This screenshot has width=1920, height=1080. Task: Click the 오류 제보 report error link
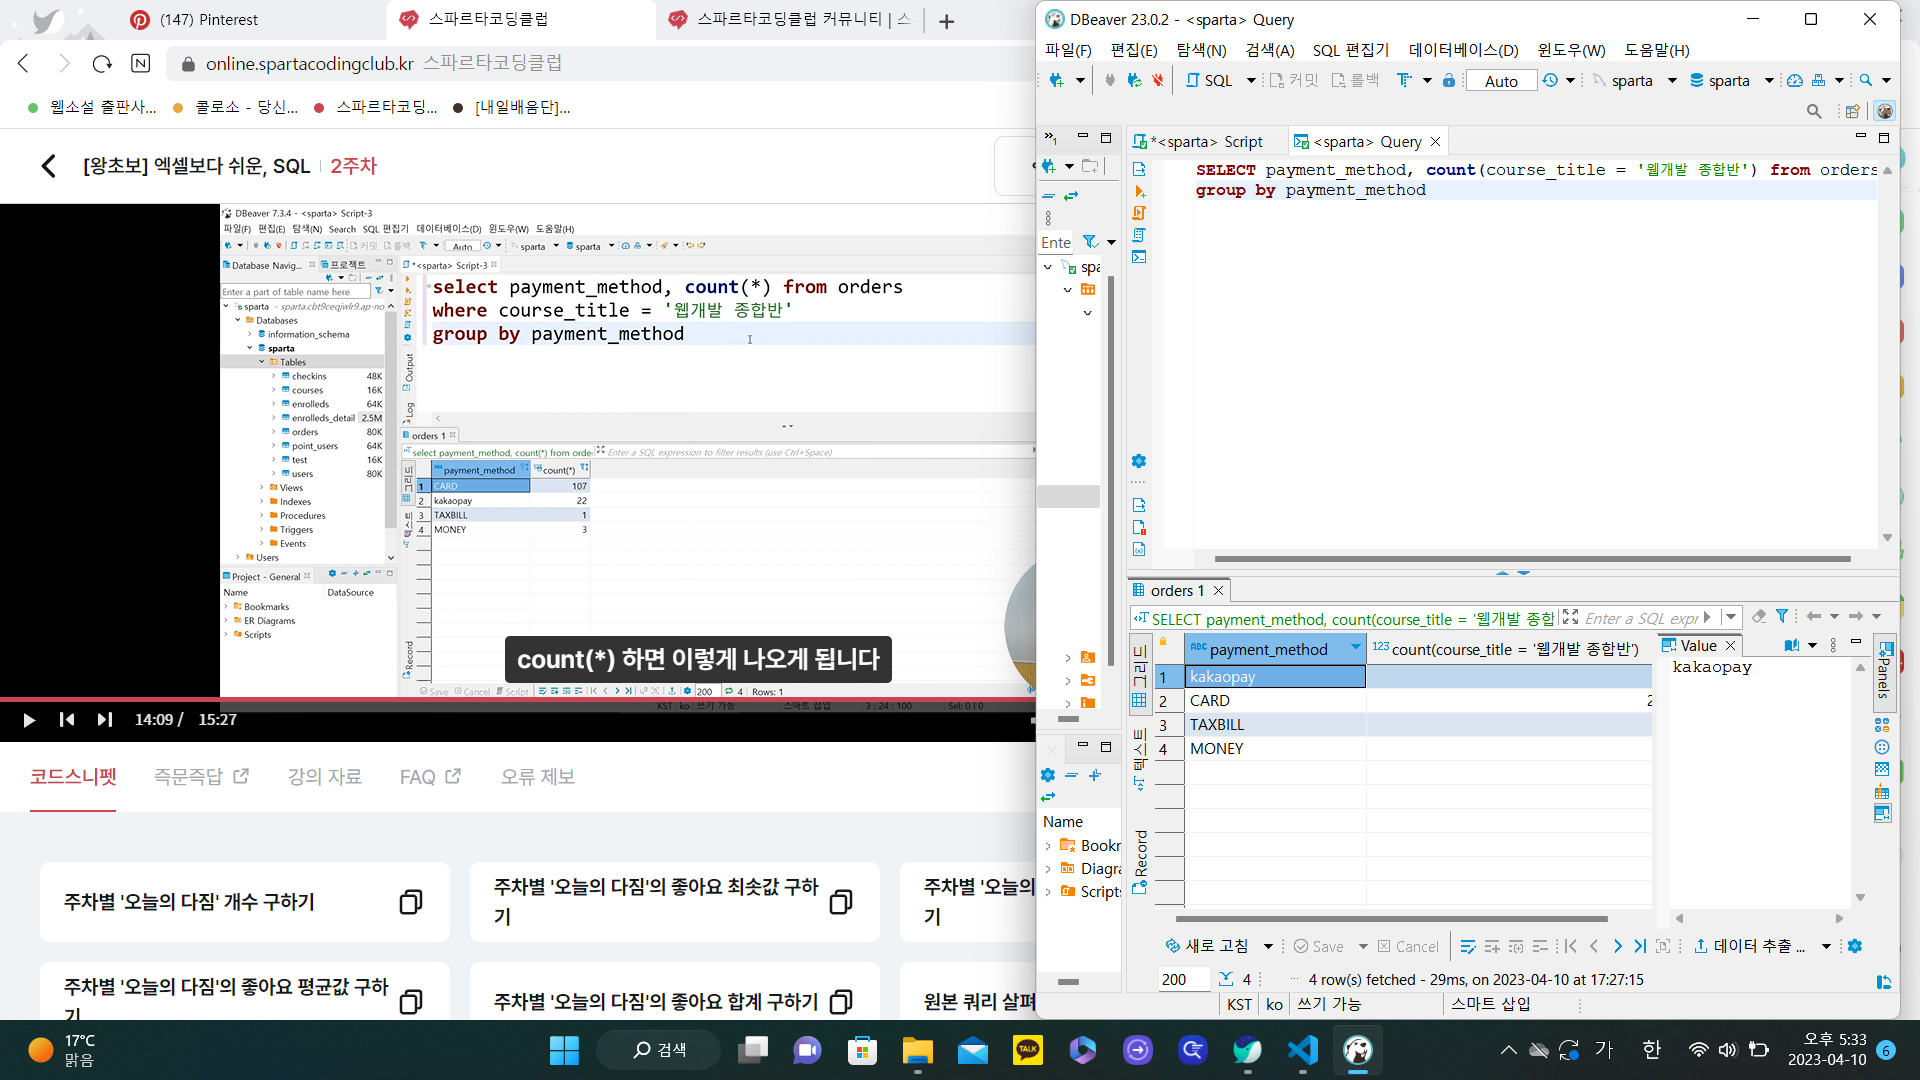pyautogui.click(x=537, y=777)
